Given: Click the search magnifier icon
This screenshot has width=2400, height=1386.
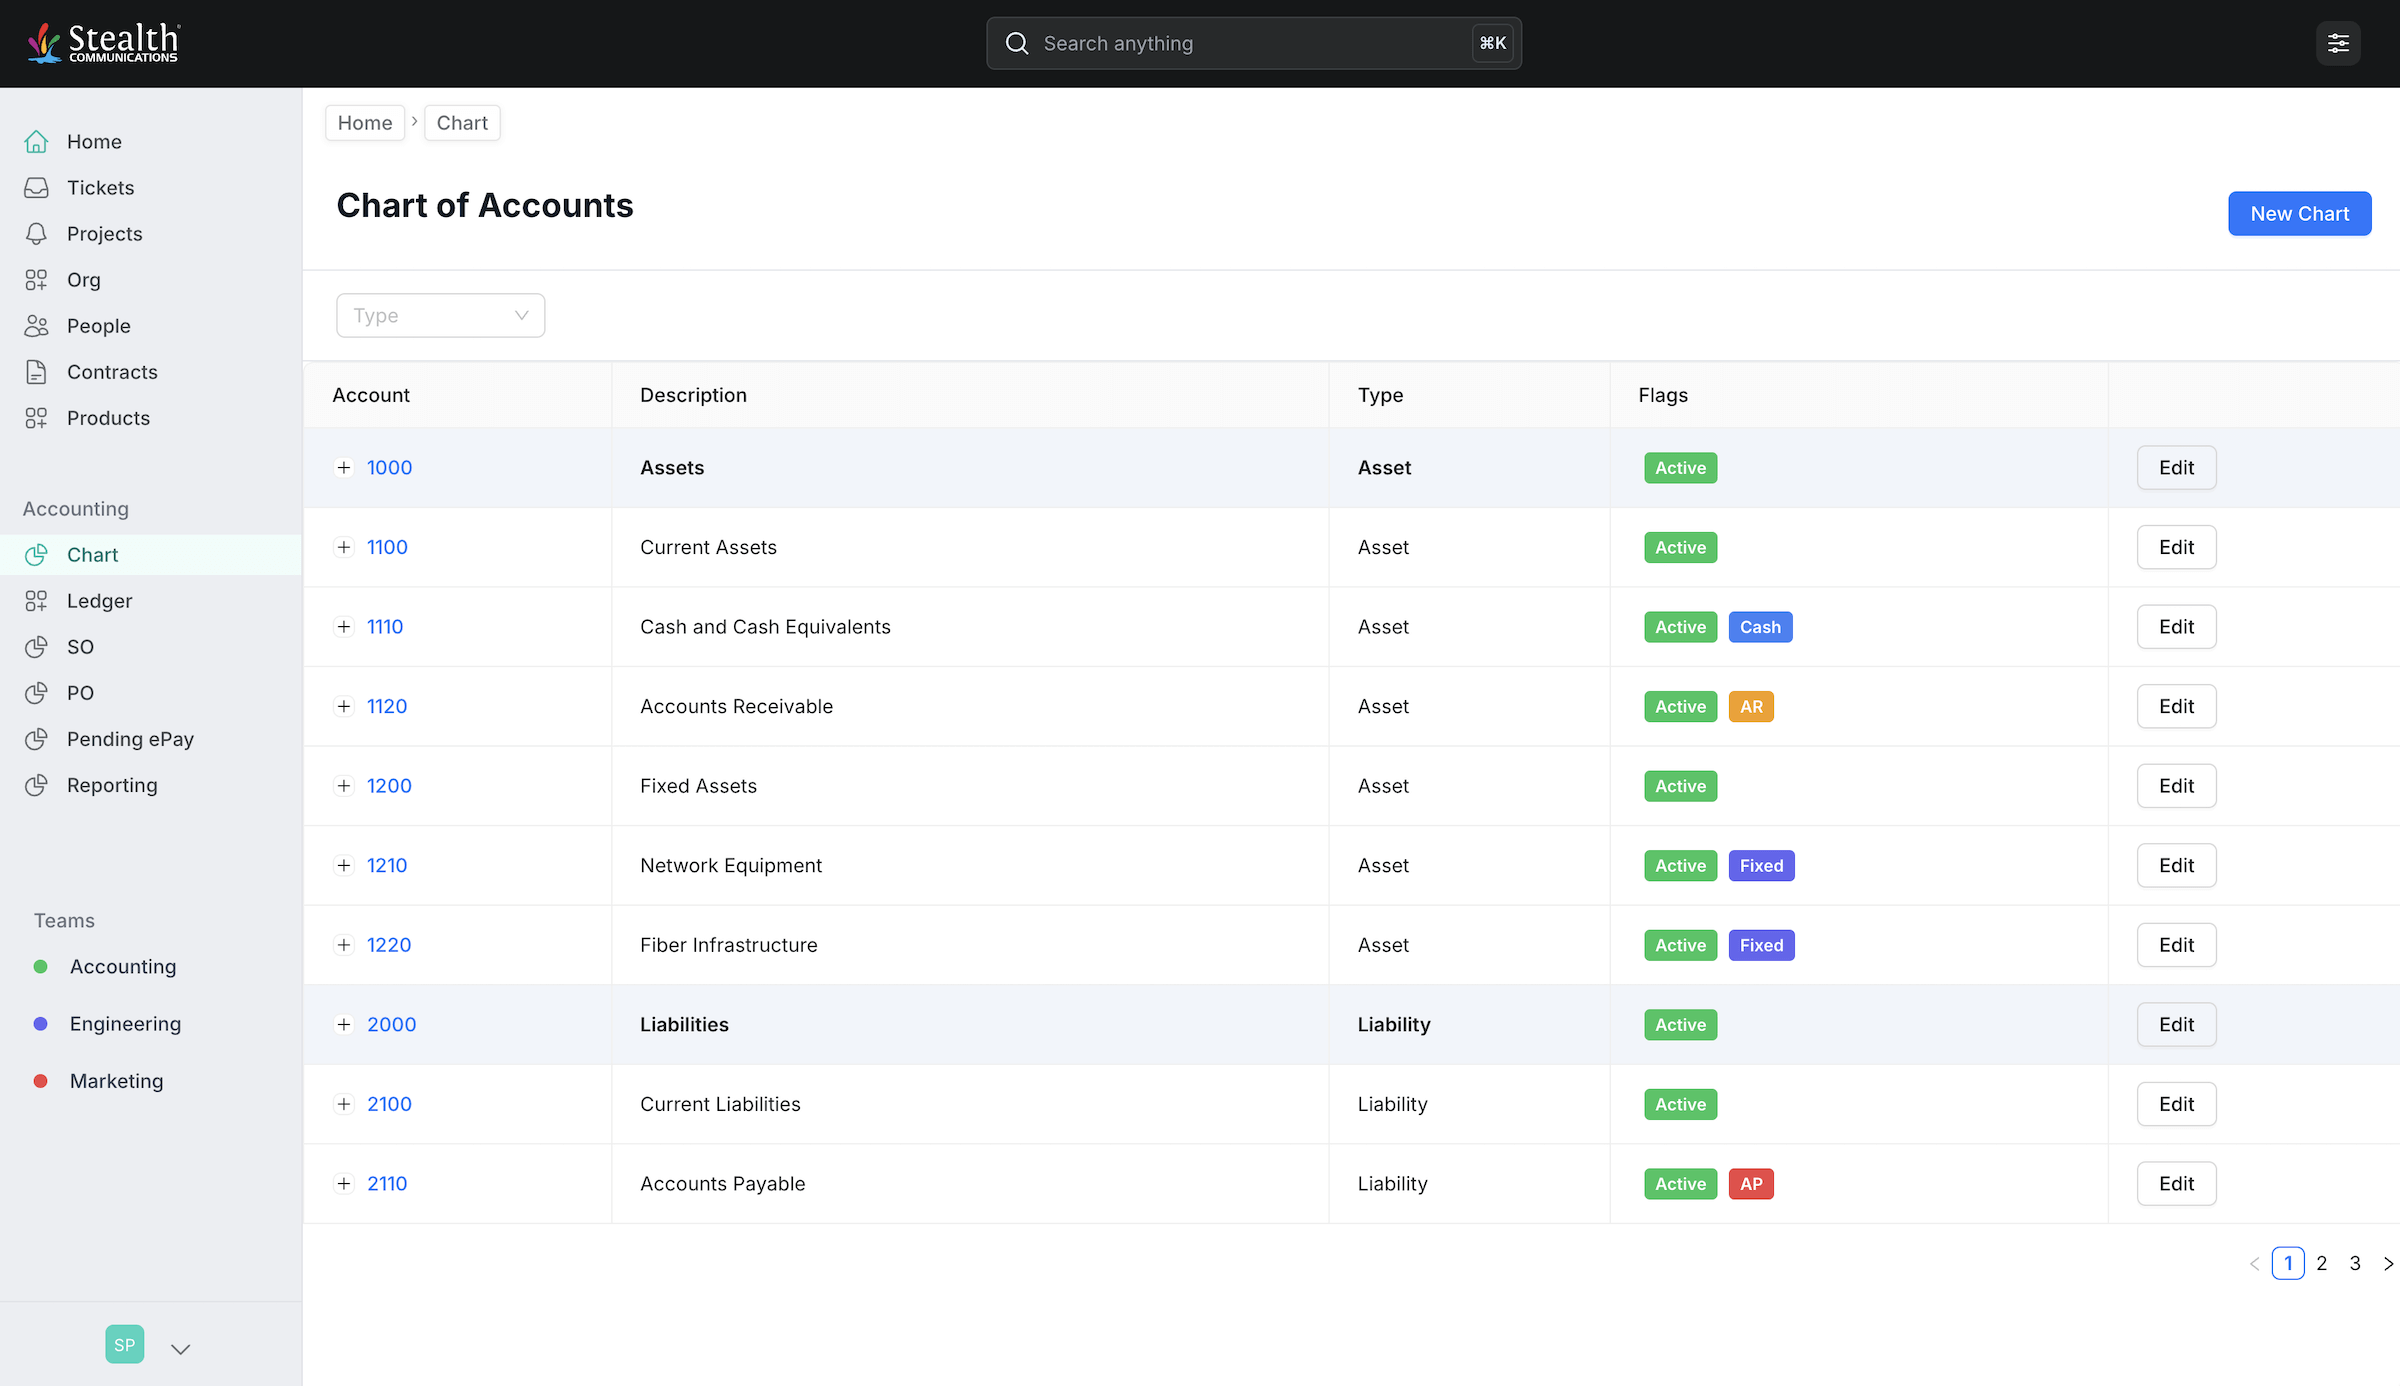Looking at the screenshot, I should 1016,43.
